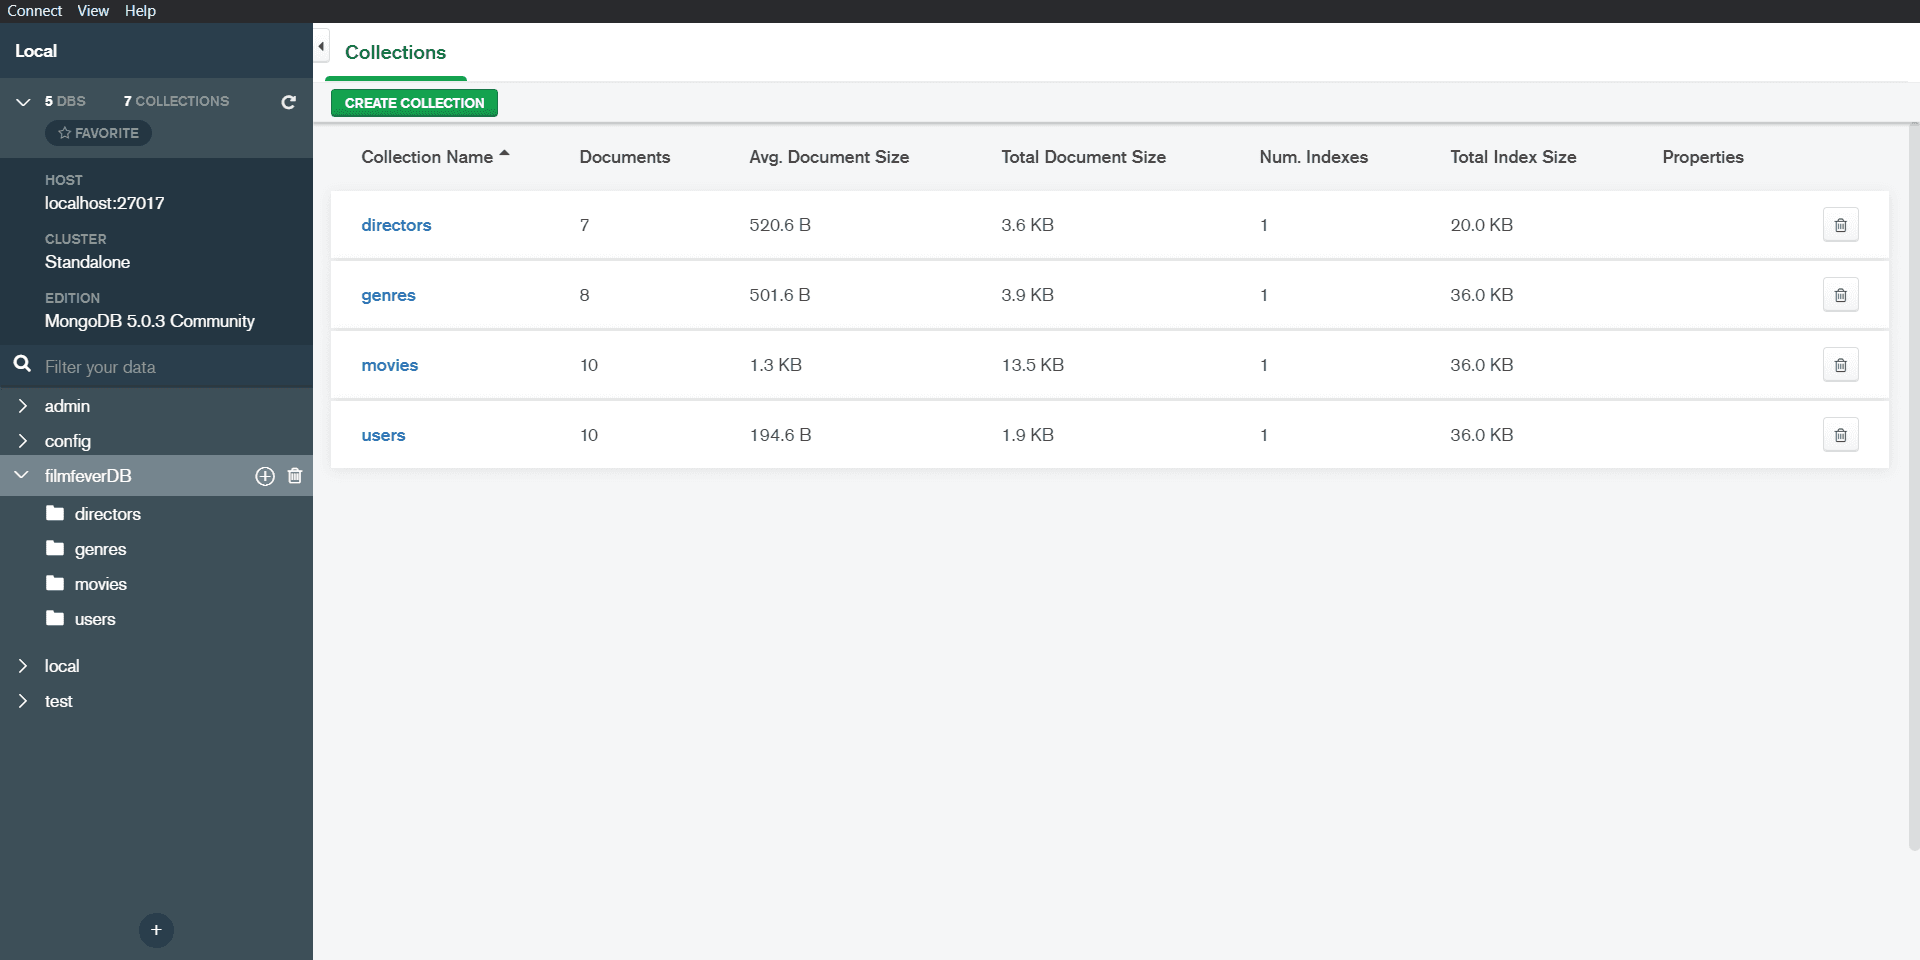The width and height of the screenshot is (1920, 960).
Task: Open the View menu
Action: coord(93,11)
